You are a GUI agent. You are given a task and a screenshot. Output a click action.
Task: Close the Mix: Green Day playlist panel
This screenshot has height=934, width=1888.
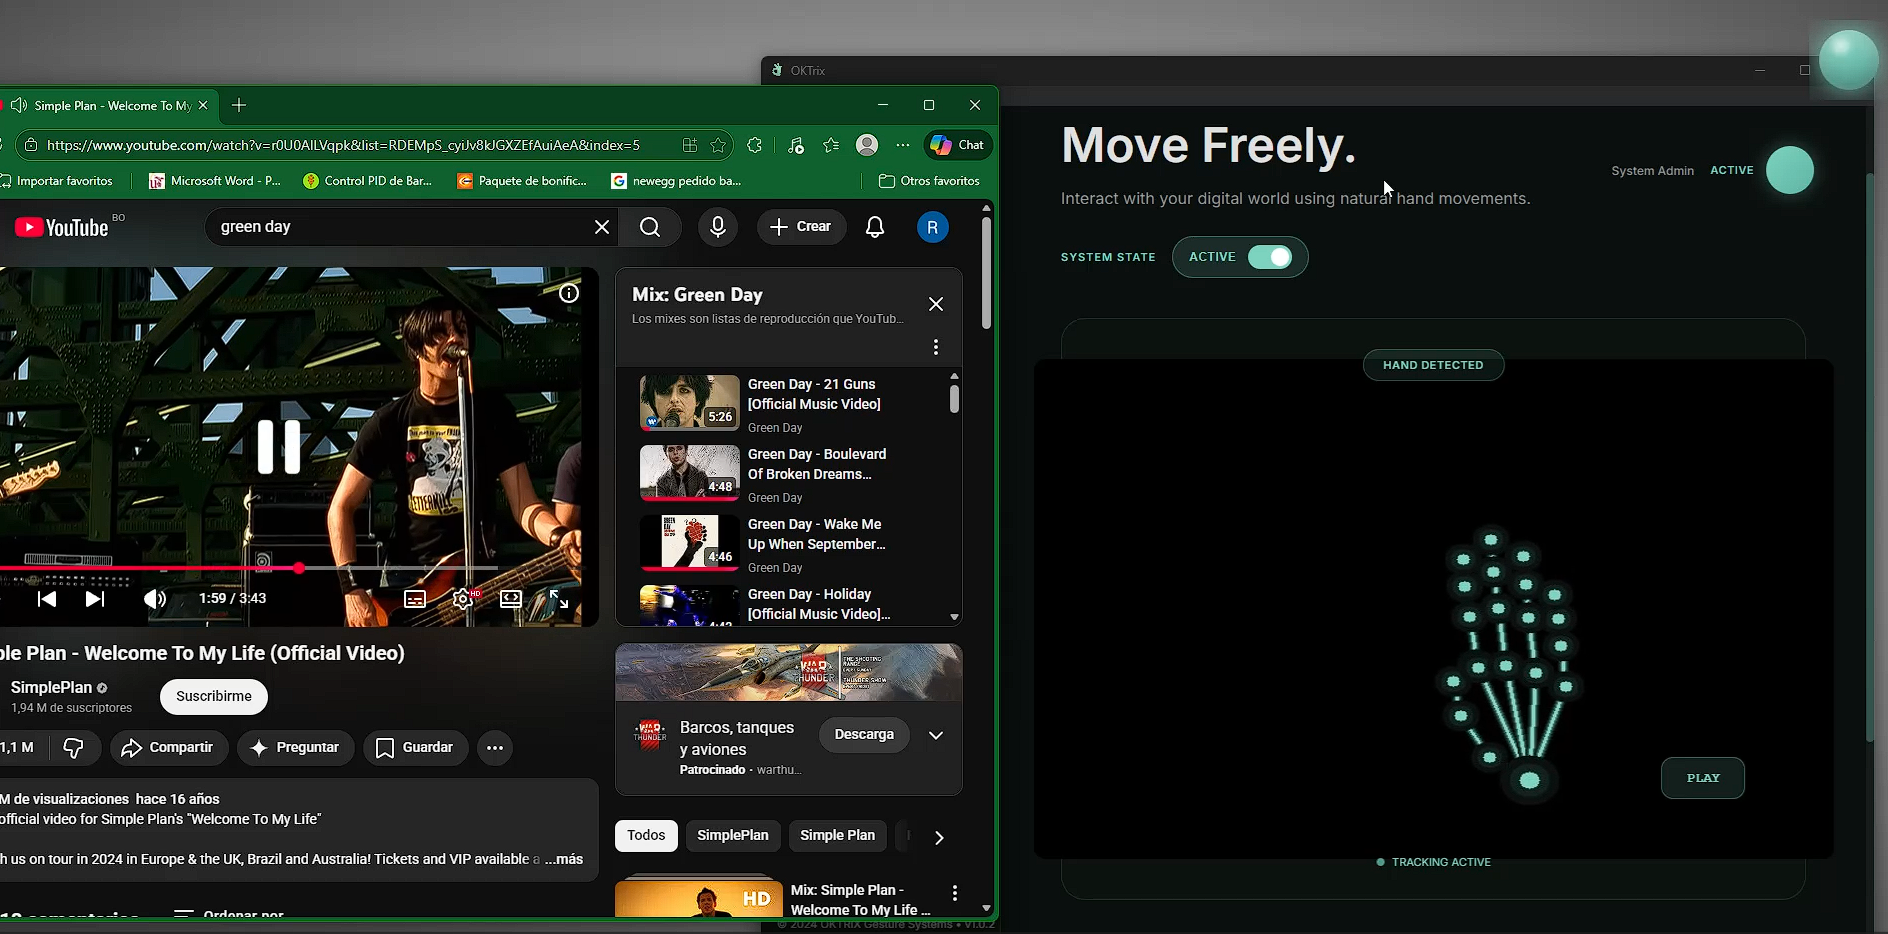pyautogui.click(x=936, y=304)
